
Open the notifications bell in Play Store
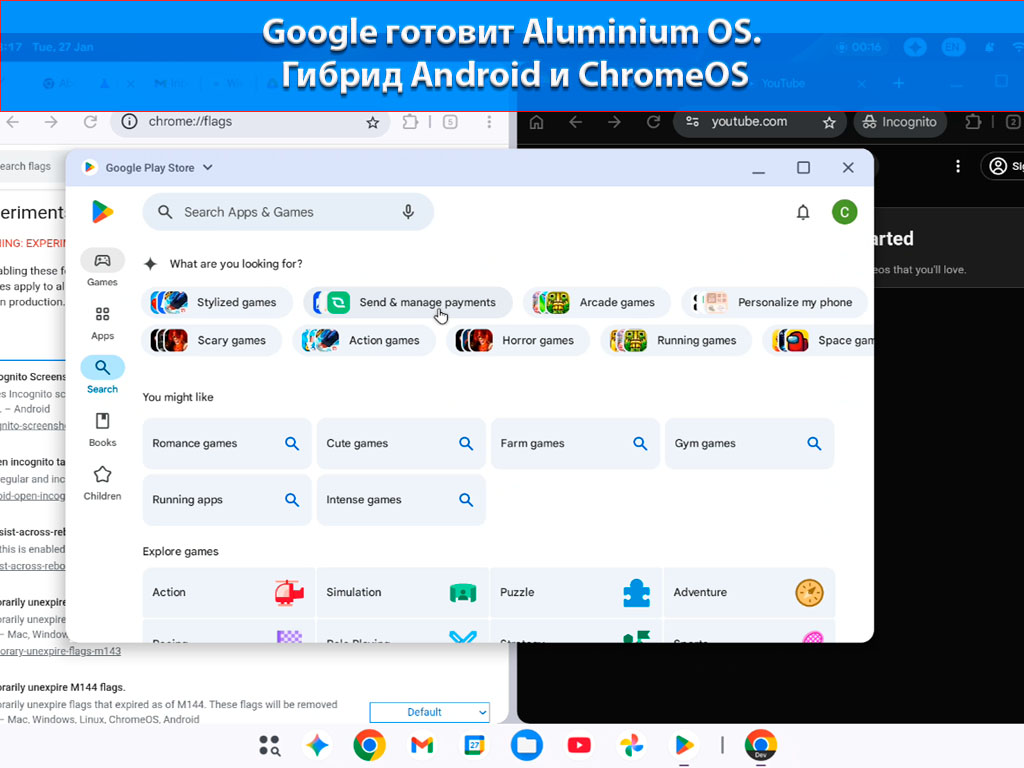pyautogui.click(x=803, y=212)
